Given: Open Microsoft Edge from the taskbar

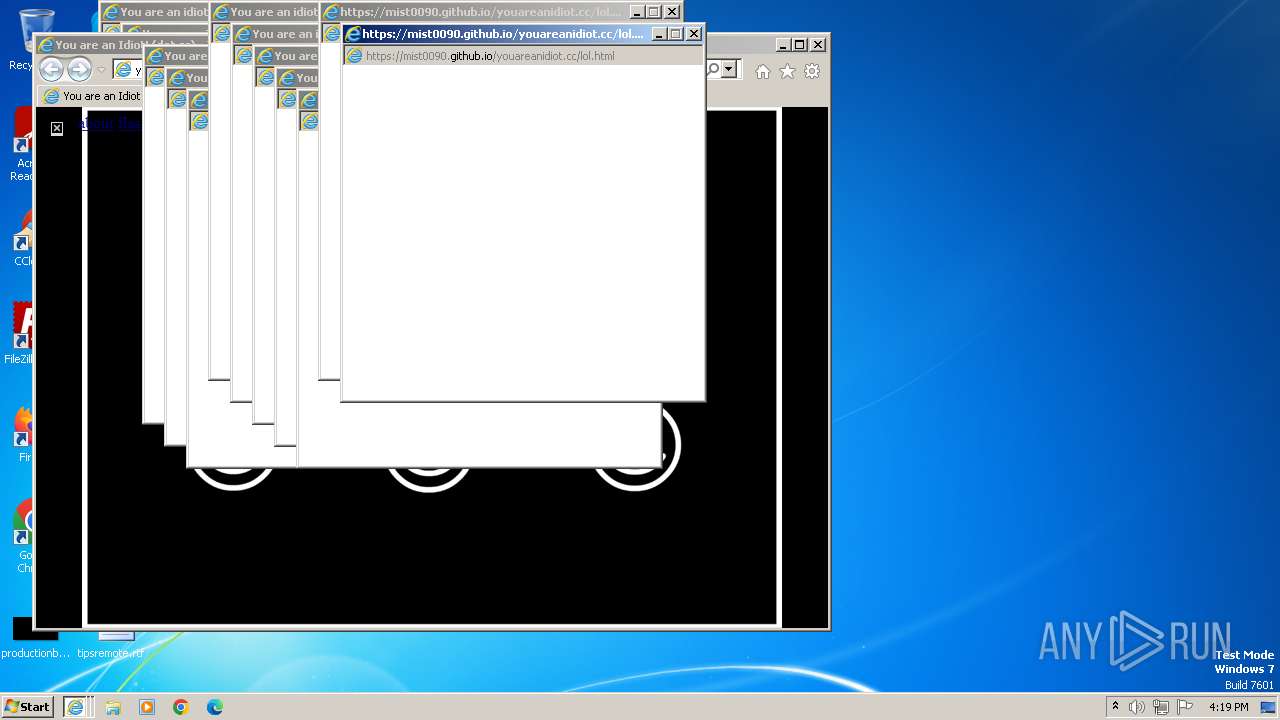Looking at the screenshot, I should coord(215,707).
